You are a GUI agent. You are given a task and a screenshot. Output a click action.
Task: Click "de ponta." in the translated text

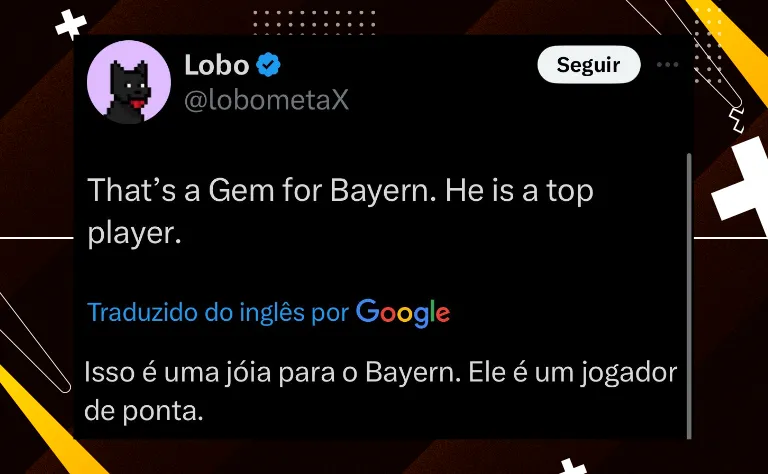click(x=144, y=410)
